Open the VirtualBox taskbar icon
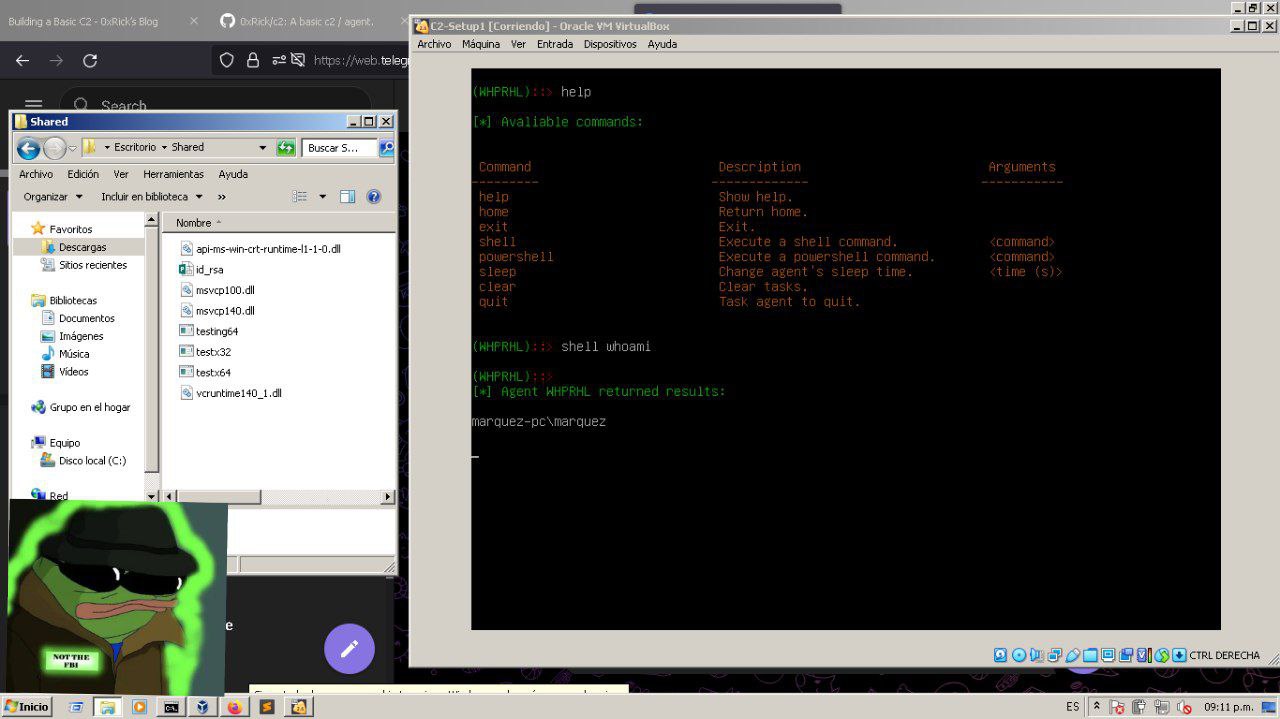 tap(202, 707)
